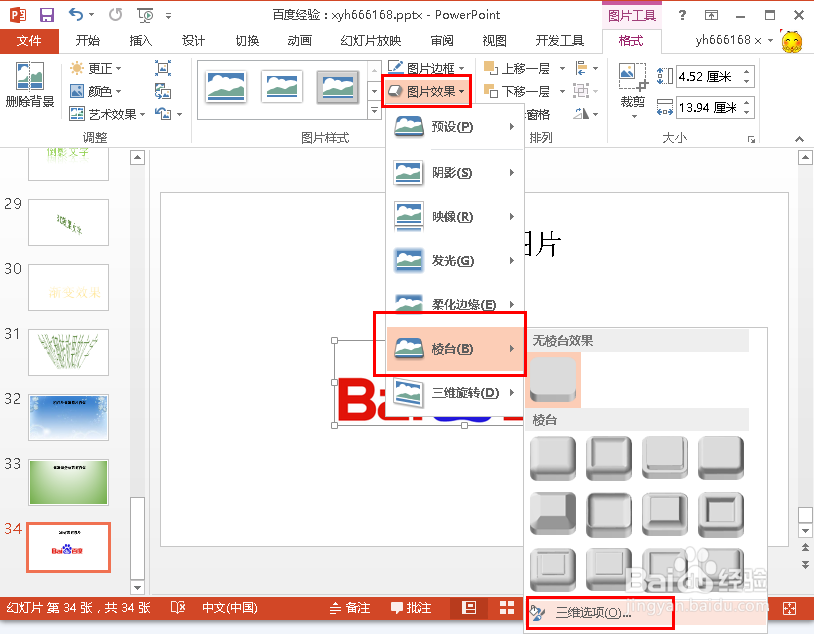
Task: Open the 颜色 color dropdown
Action: [96, 91]
